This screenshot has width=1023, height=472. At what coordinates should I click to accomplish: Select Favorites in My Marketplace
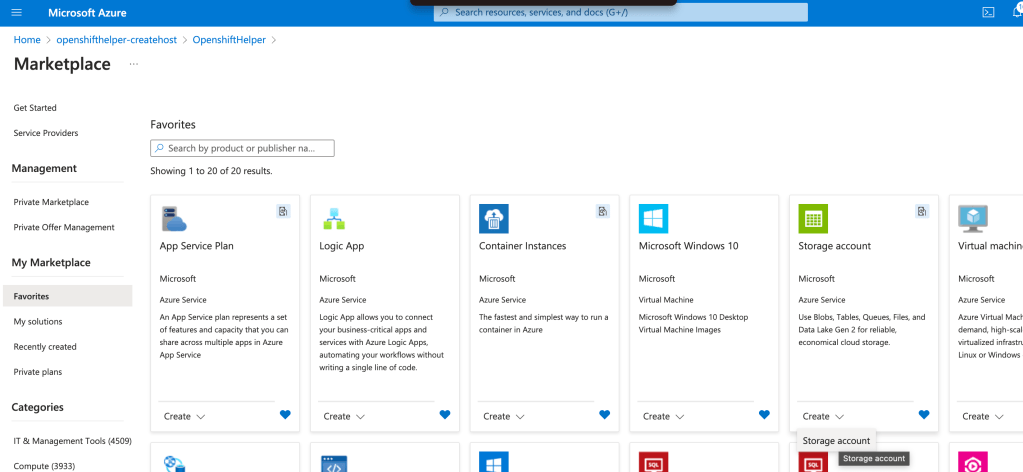67,296
